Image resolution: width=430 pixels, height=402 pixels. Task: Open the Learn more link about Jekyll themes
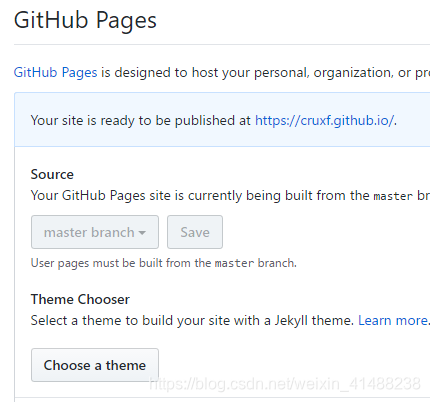(393, 321)
